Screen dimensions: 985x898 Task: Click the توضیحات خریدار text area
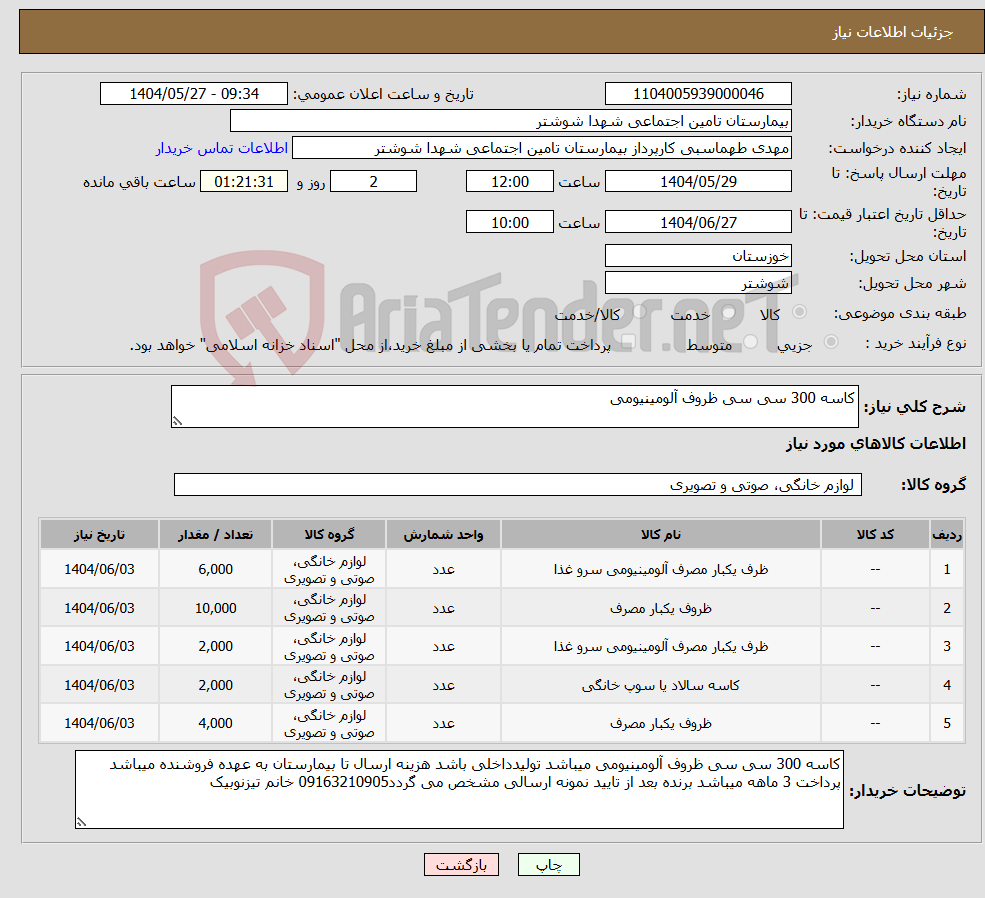(x=459, y=789)
